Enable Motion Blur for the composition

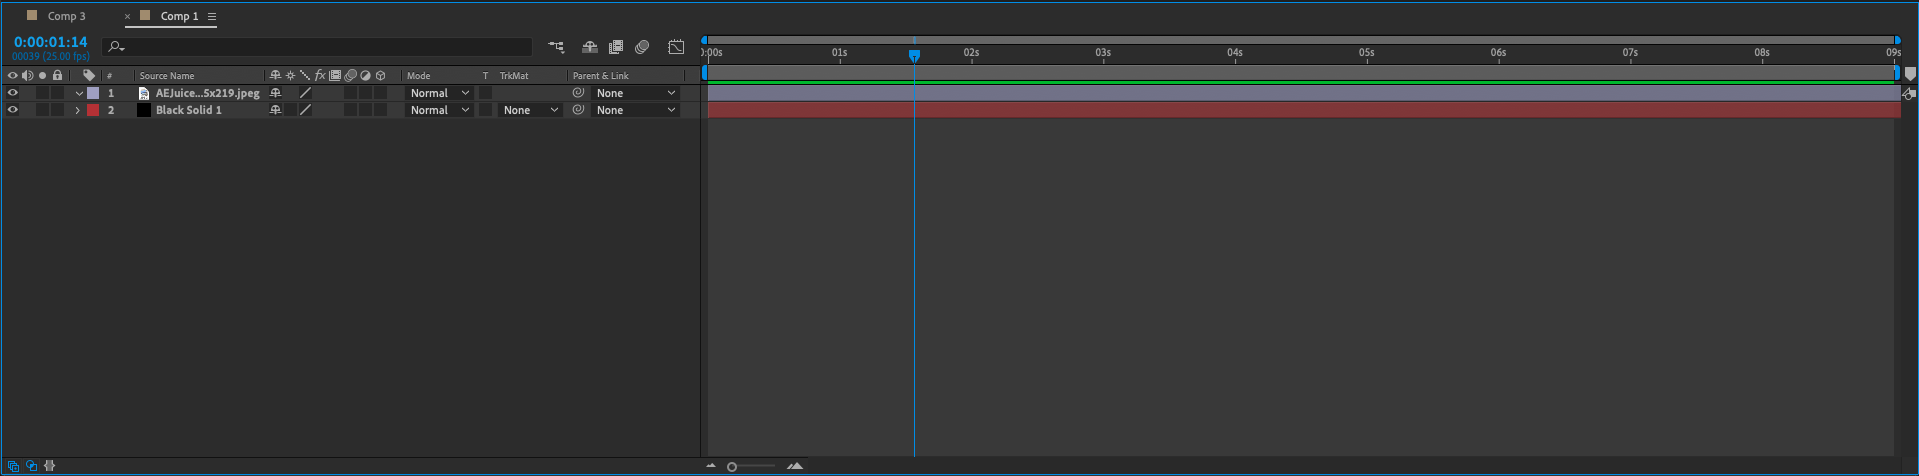[642, 47]
